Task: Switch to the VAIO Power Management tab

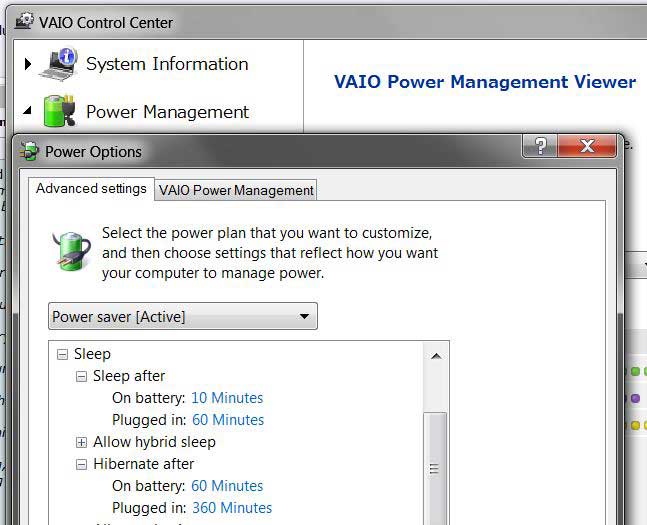Action: [x=236, y=190]
